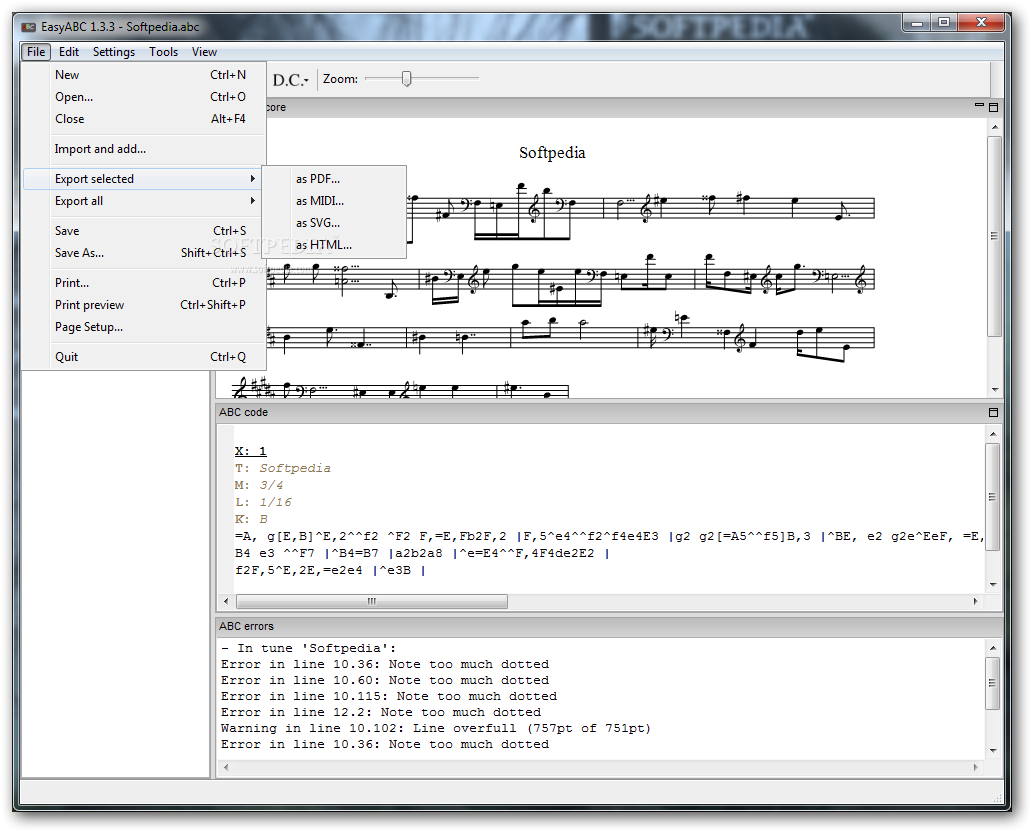
Task: Select Close in the File menu
Action: pyautogui.click(x=144, y=119)
